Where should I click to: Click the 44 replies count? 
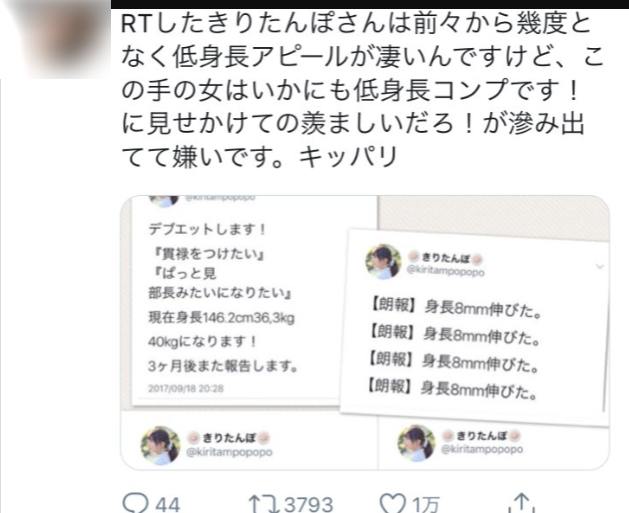[168, 505]
